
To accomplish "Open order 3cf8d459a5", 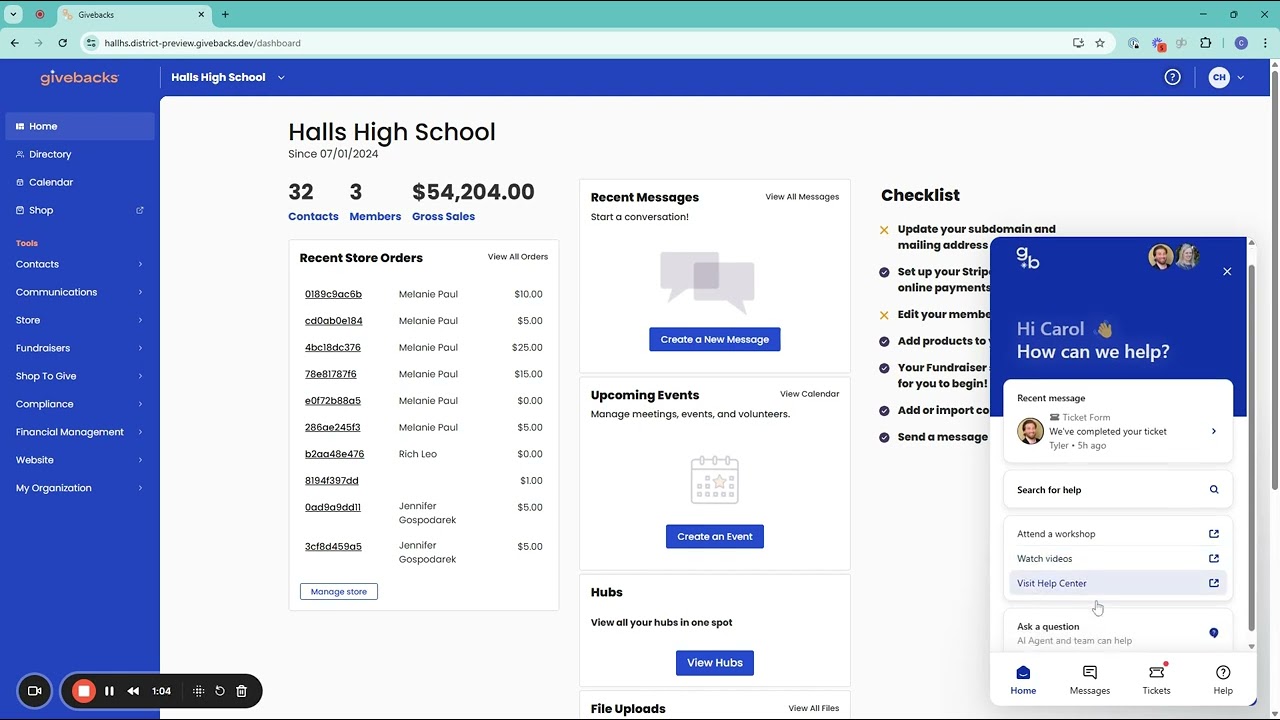I will coord(333,547).
